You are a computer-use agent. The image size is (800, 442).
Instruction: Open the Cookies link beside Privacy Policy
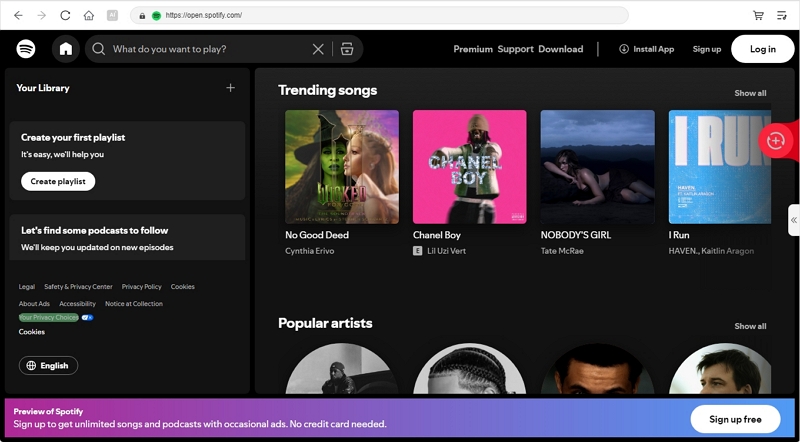click(x=183, y=287)
